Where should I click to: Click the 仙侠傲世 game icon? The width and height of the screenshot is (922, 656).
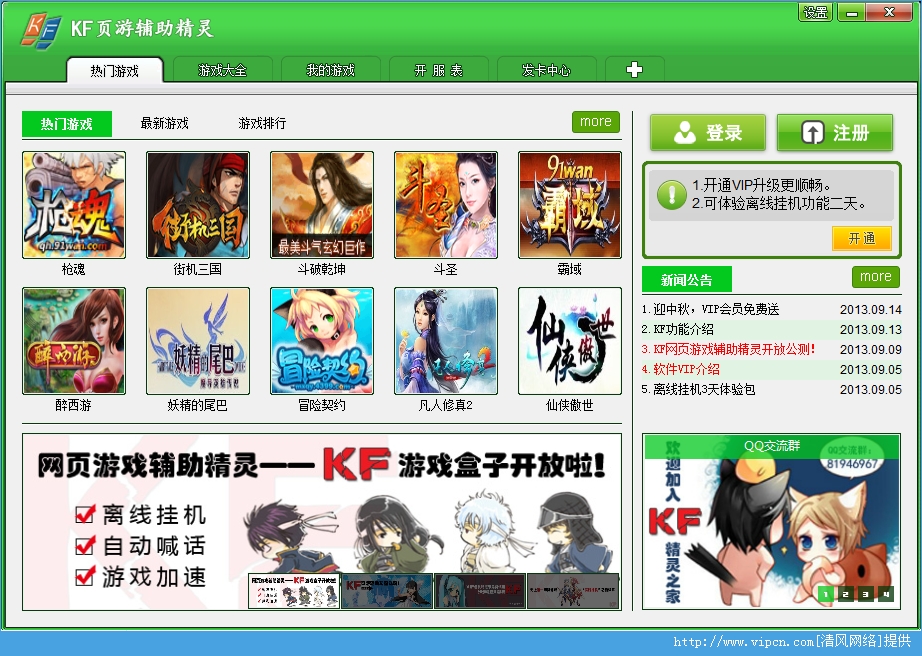tap(570, 341)
